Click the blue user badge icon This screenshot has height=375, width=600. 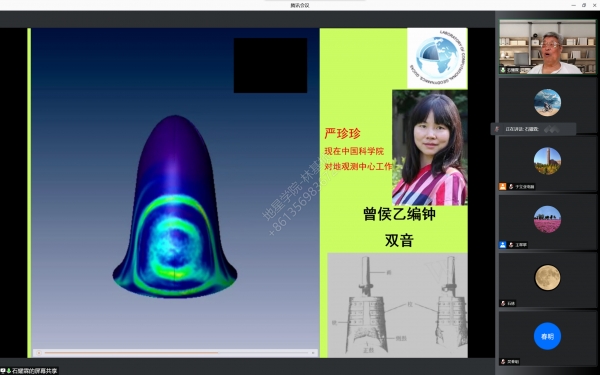click(502, 245)
